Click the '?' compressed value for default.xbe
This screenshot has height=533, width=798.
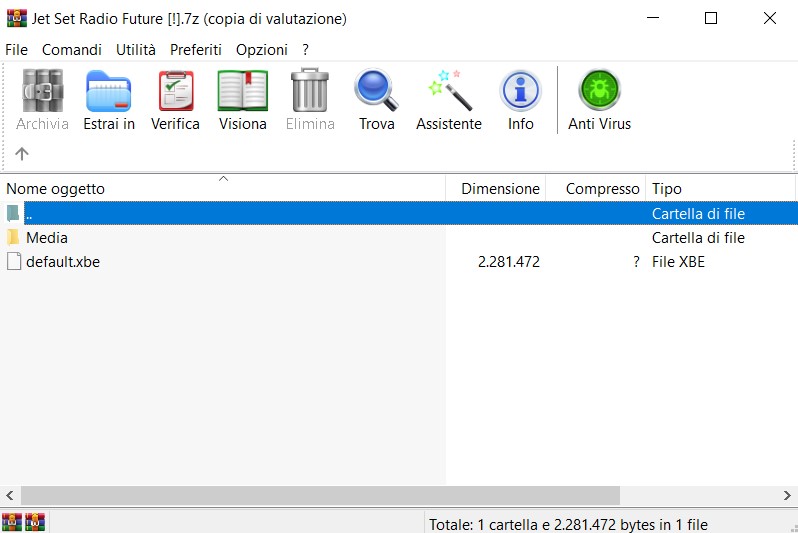click(x=636, y=262)
